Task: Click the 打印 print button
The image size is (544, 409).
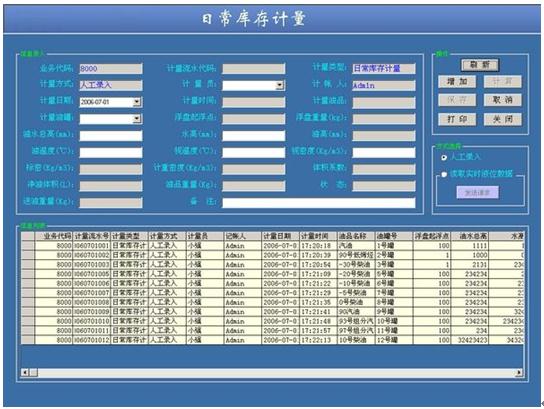Action: 457,119
